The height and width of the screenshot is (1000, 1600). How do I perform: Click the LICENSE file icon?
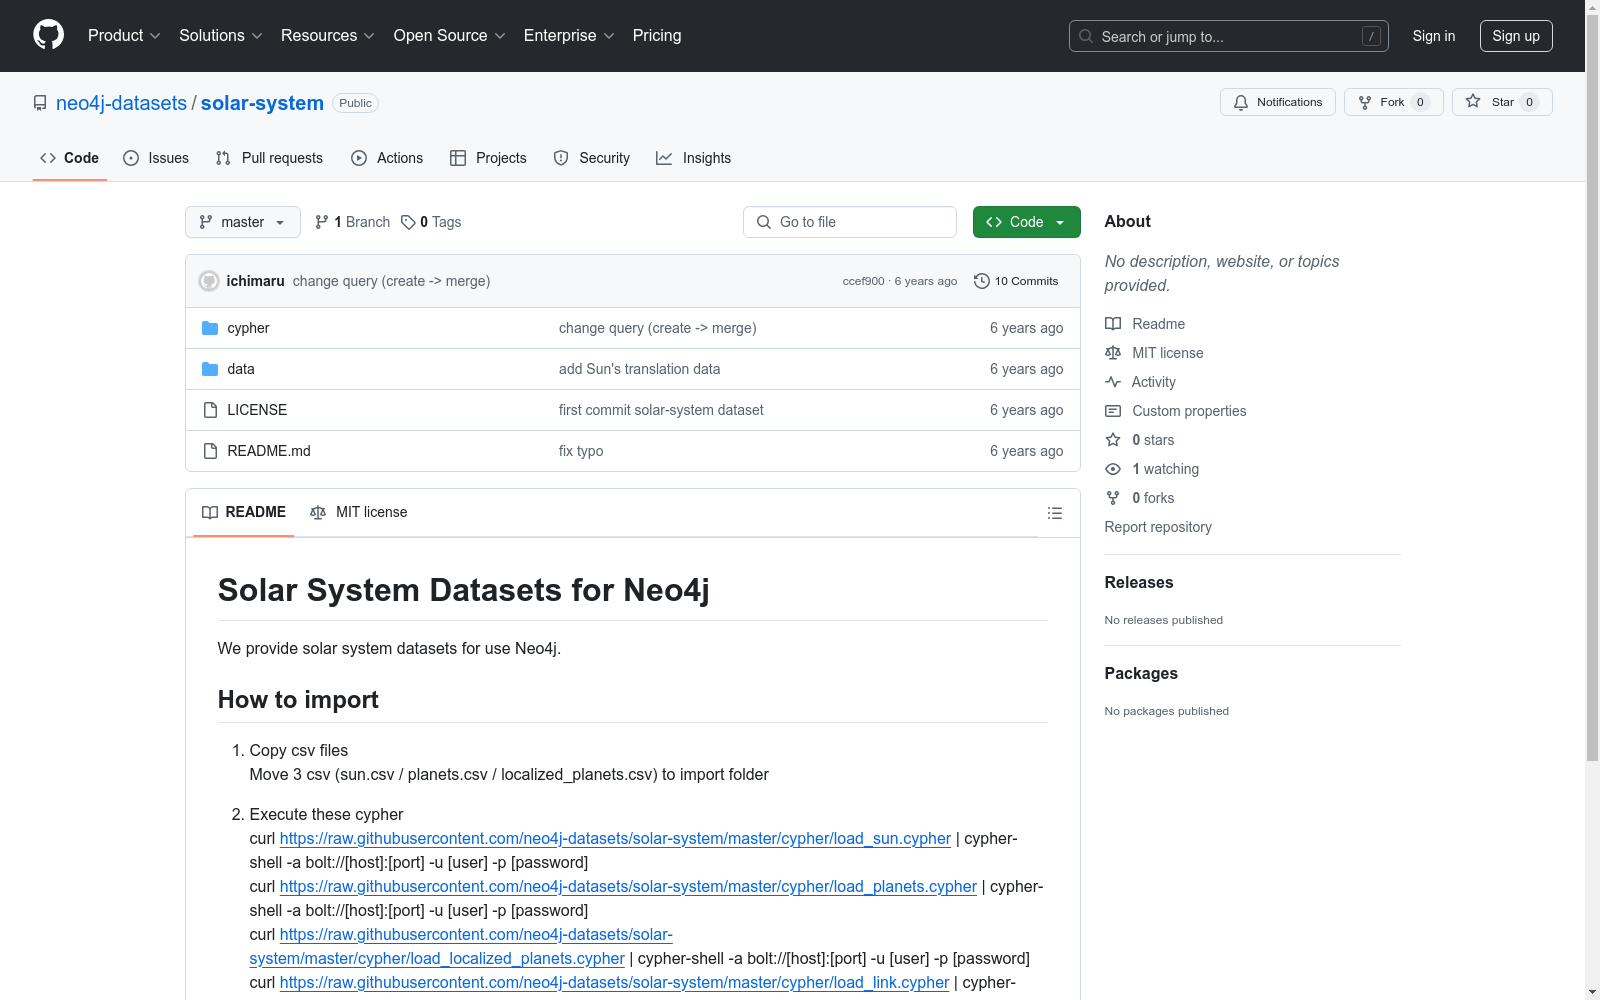coord(210,410)
